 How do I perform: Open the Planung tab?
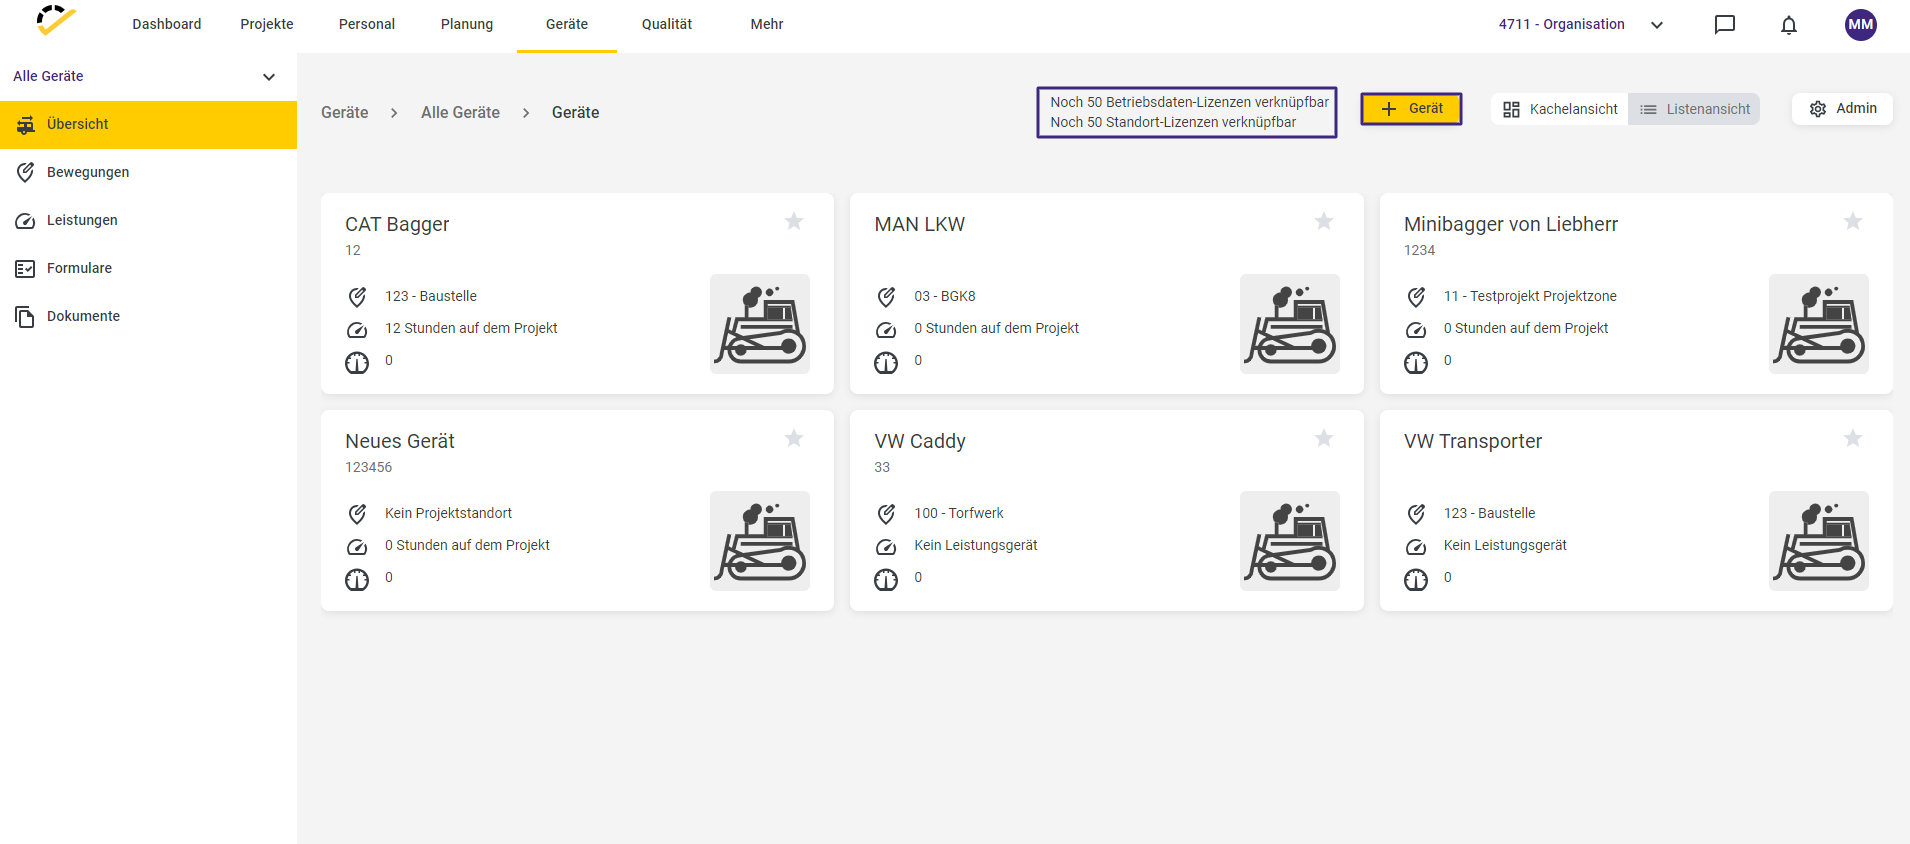click(x=467, y=25)
